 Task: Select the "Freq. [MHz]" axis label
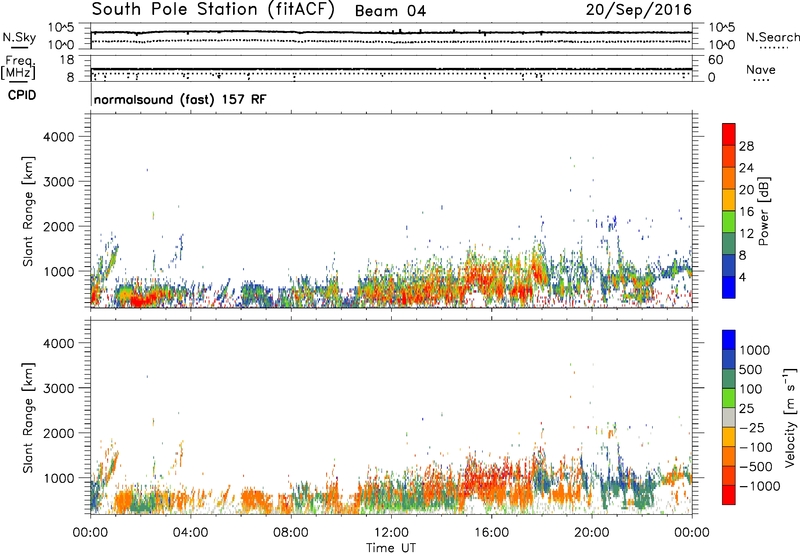[x=18, y=67]
